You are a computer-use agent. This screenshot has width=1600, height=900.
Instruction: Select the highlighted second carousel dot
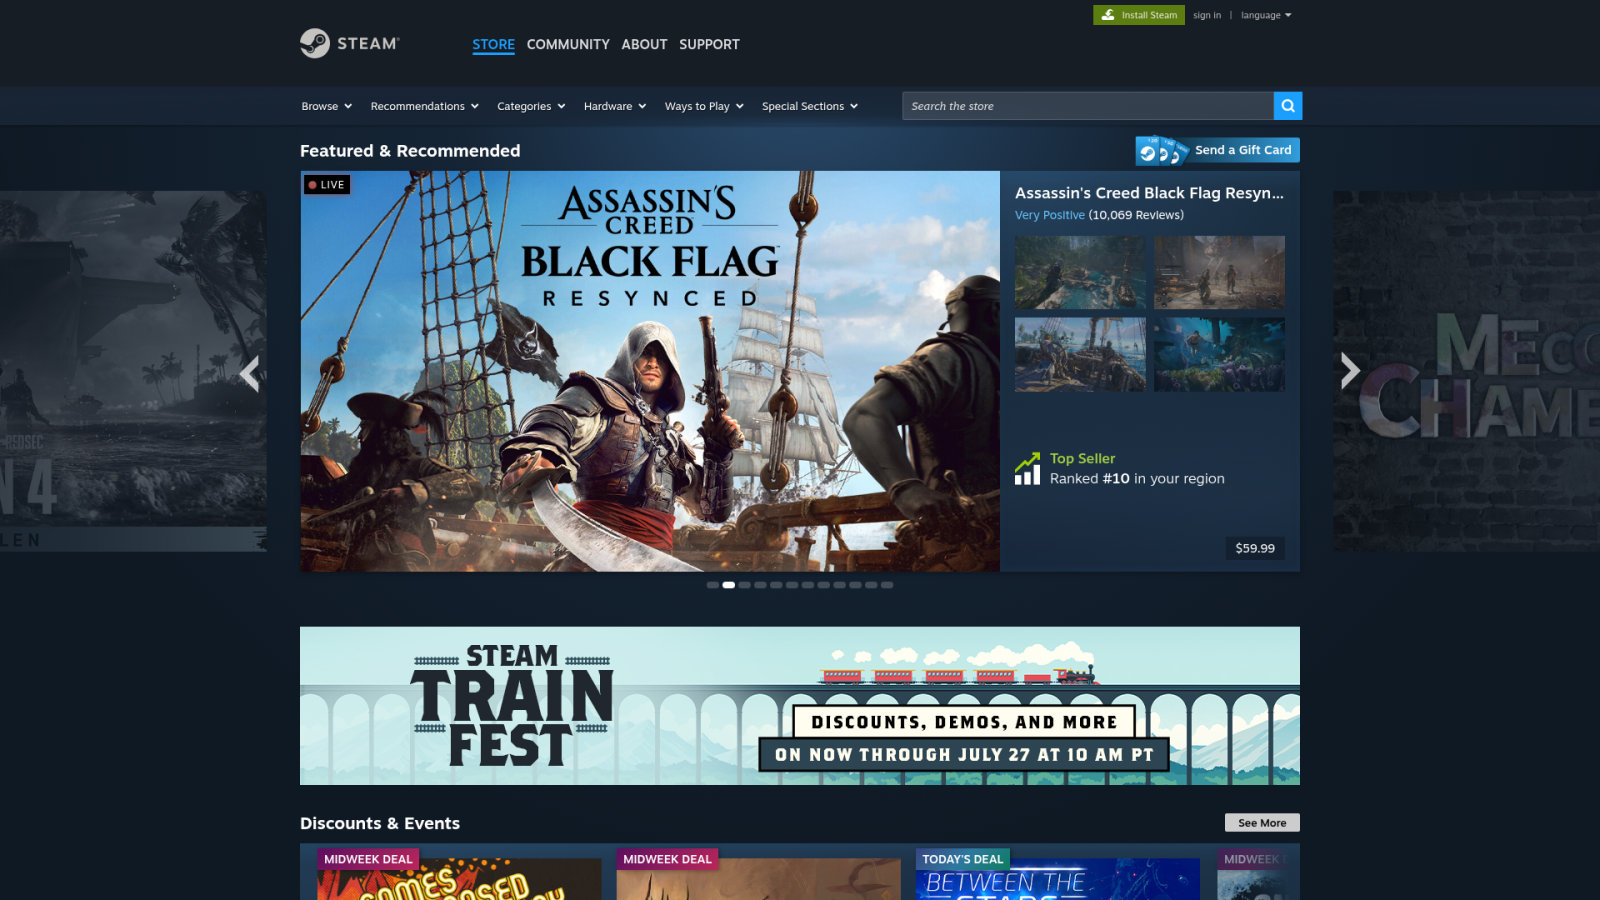point(729,585)
